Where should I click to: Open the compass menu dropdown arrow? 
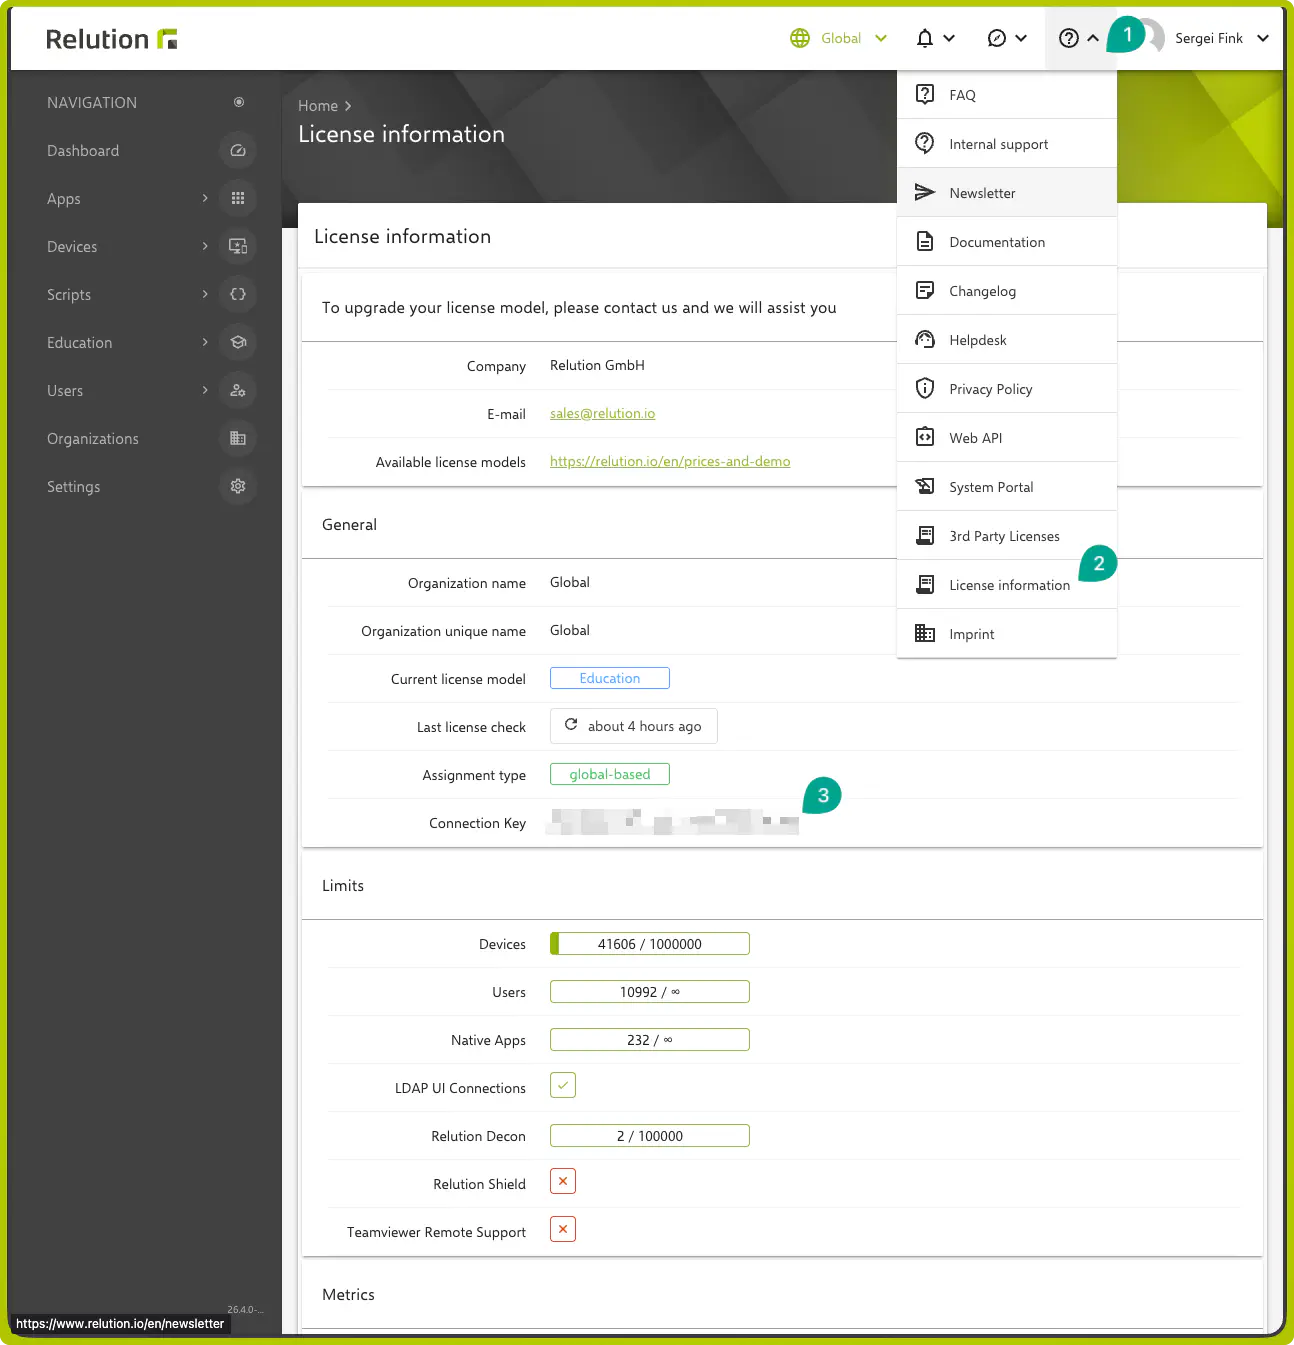1021,38
